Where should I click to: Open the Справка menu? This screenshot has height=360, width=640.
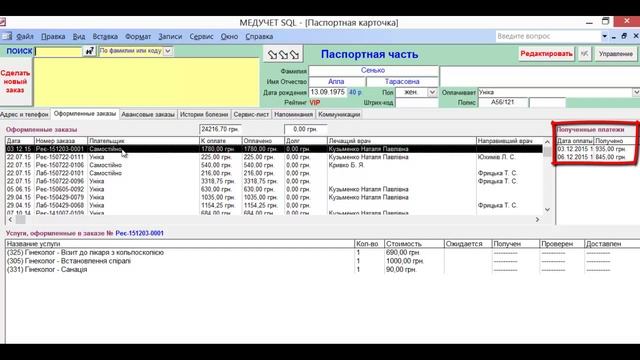259,36
